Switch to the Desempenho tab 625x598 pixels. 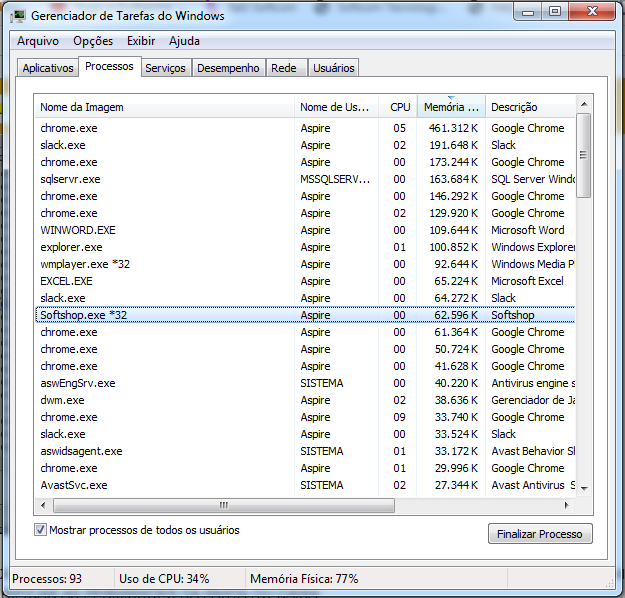tap(228, 68)
